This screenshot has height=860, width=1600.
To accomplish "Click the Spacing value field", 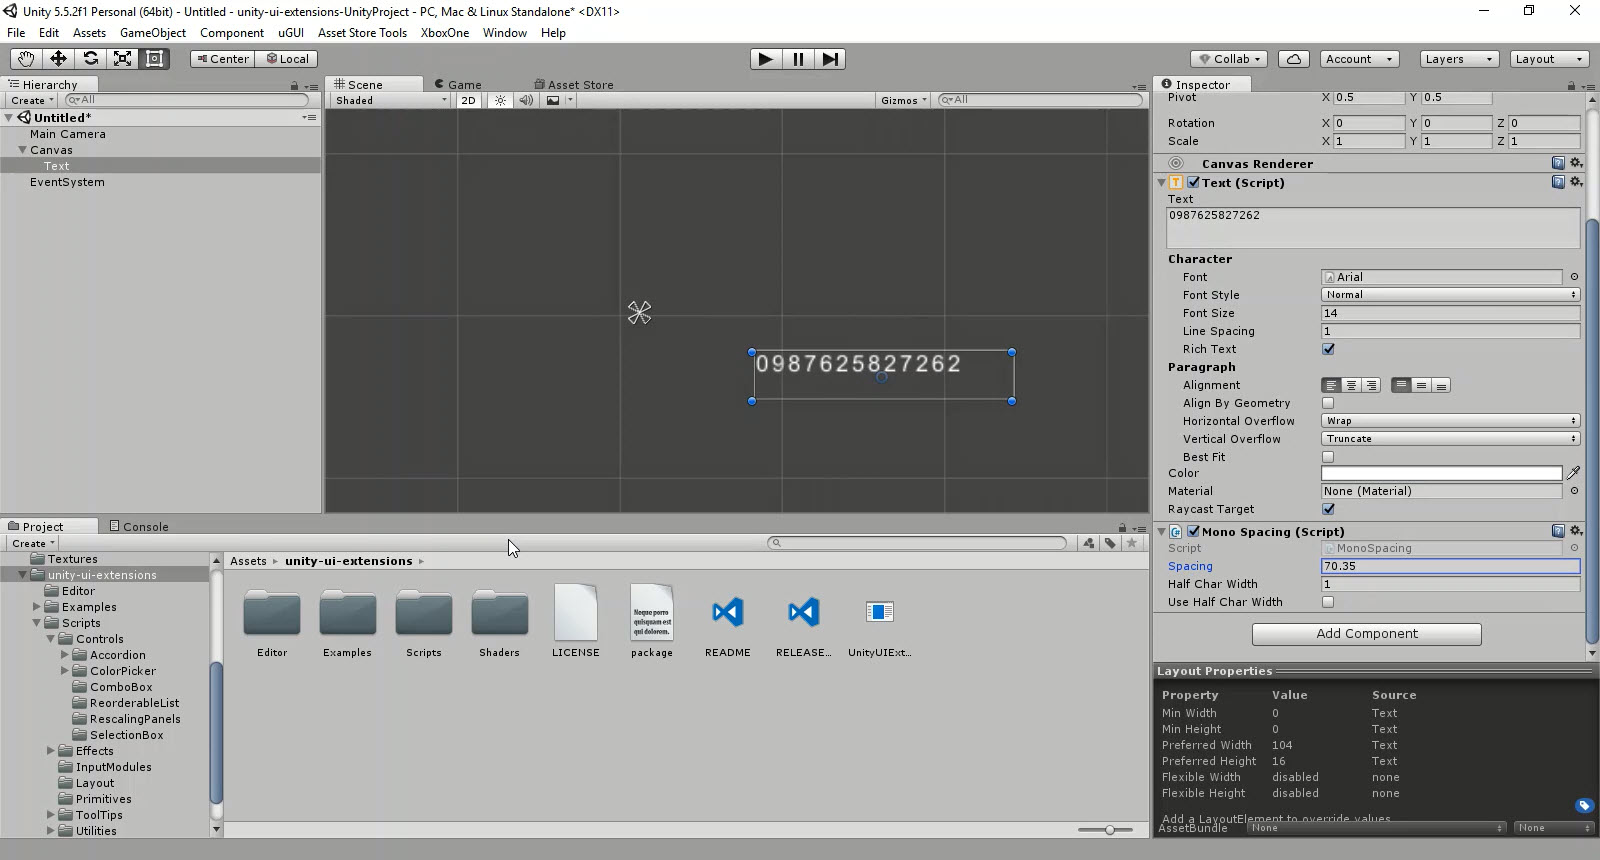I will 1450,566.
